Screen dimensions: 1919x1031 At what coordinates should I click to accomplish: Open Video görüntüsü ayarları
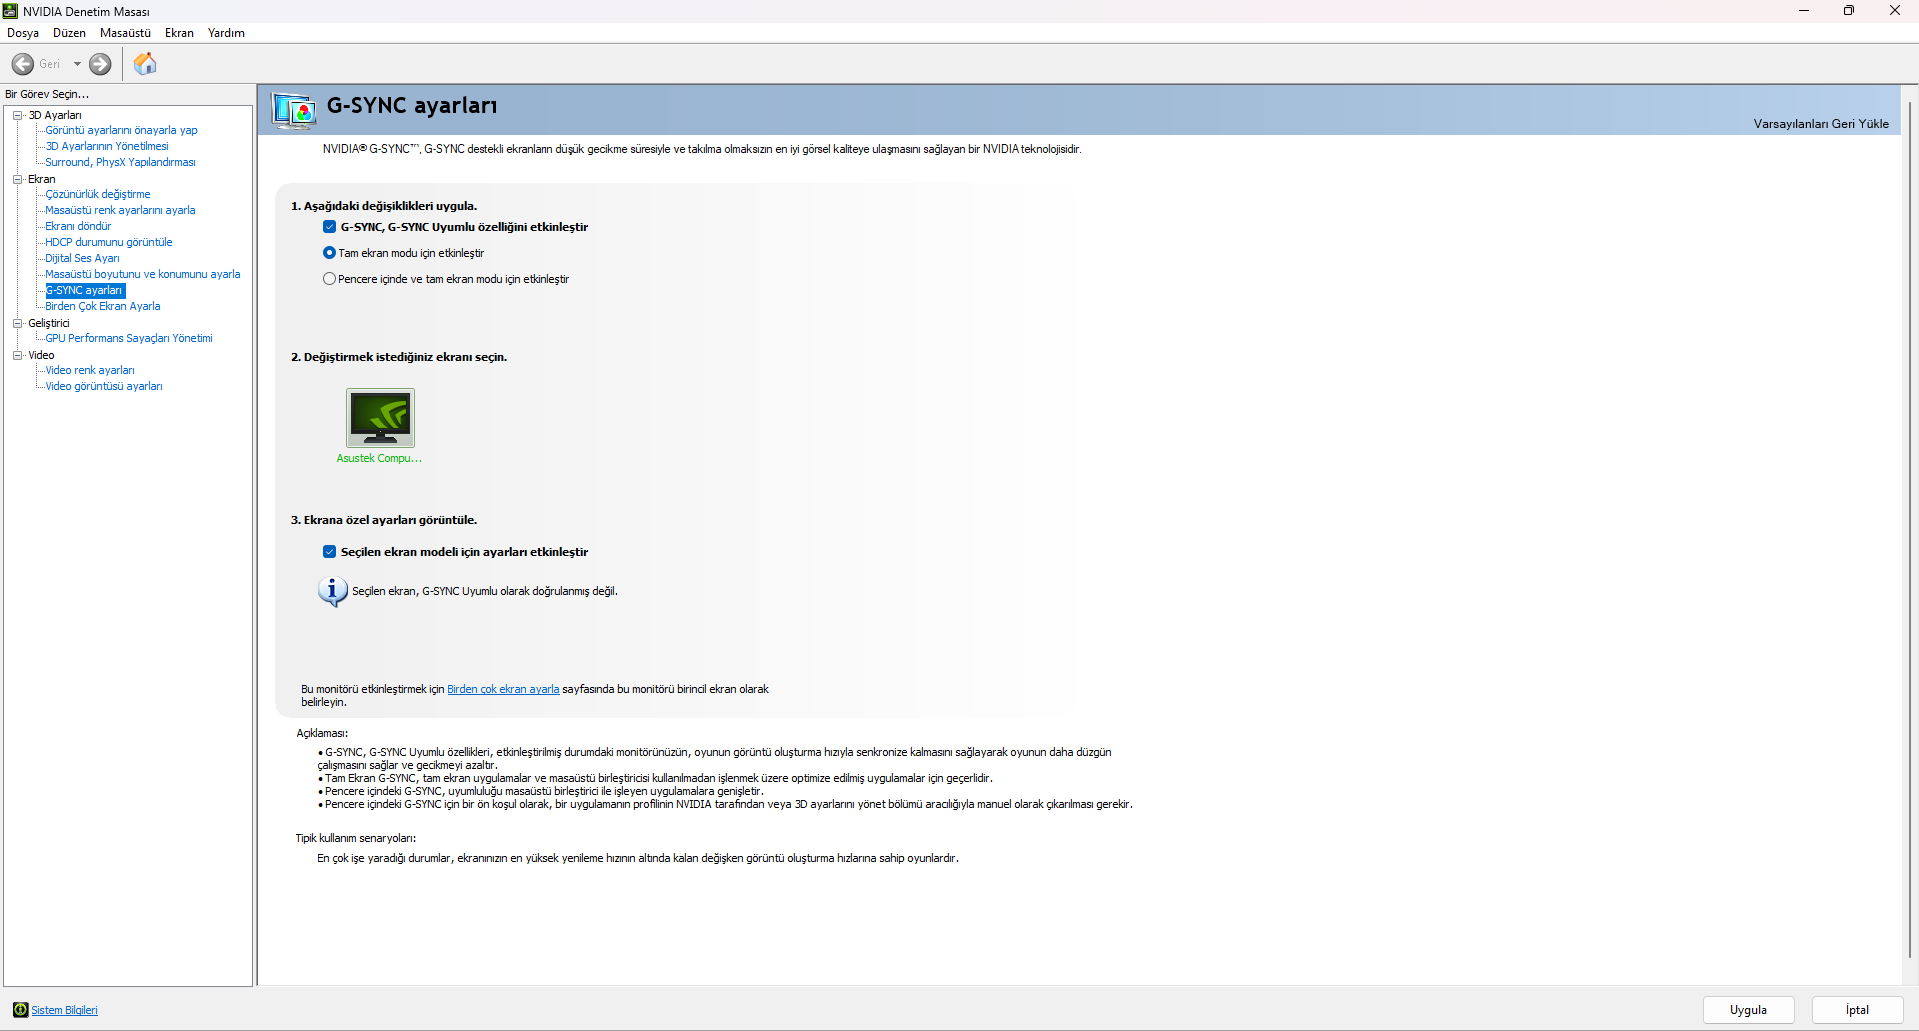pos(104,386)
